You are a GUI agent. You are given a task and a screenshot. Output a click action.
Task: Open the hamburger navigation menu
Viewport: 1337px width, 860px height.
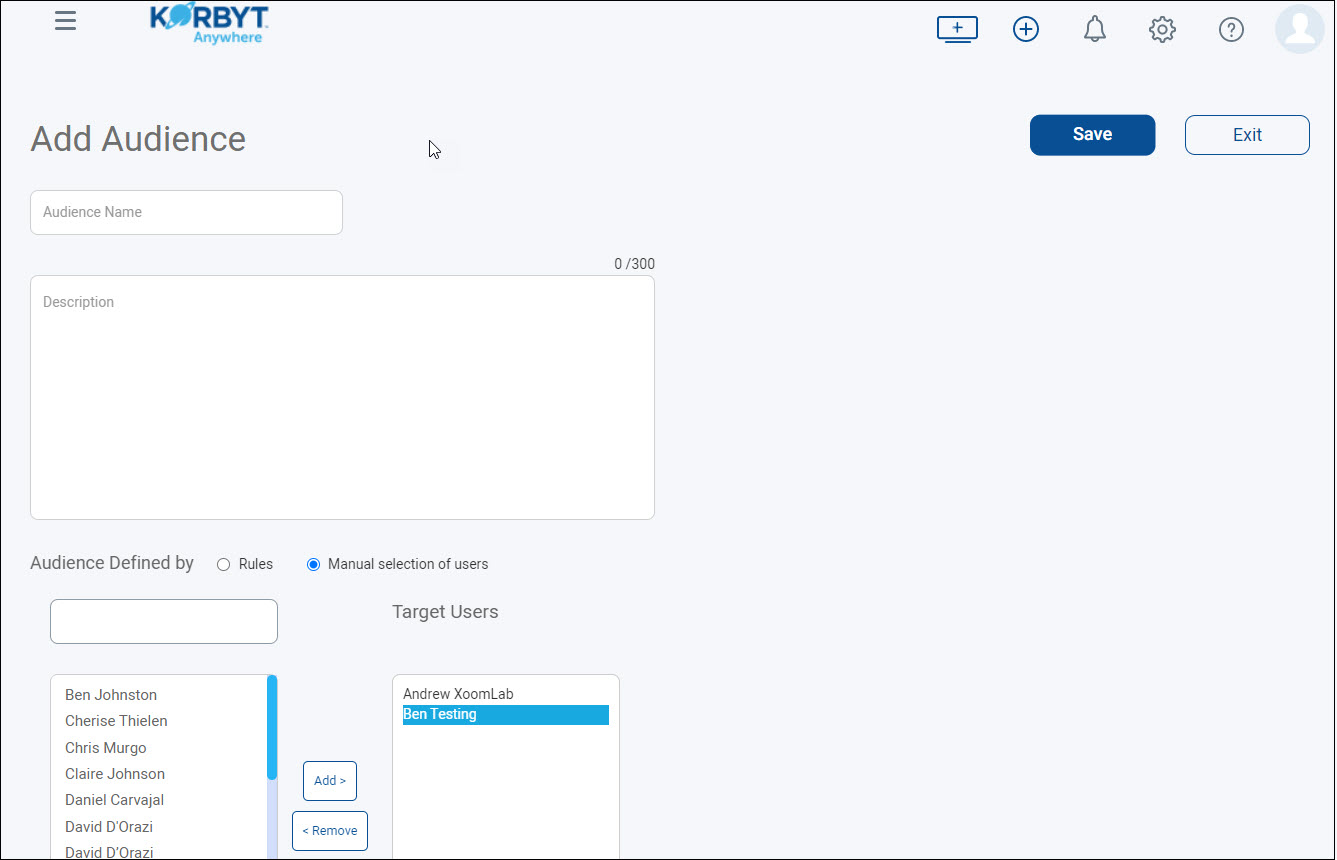click(x=65, y=21)
